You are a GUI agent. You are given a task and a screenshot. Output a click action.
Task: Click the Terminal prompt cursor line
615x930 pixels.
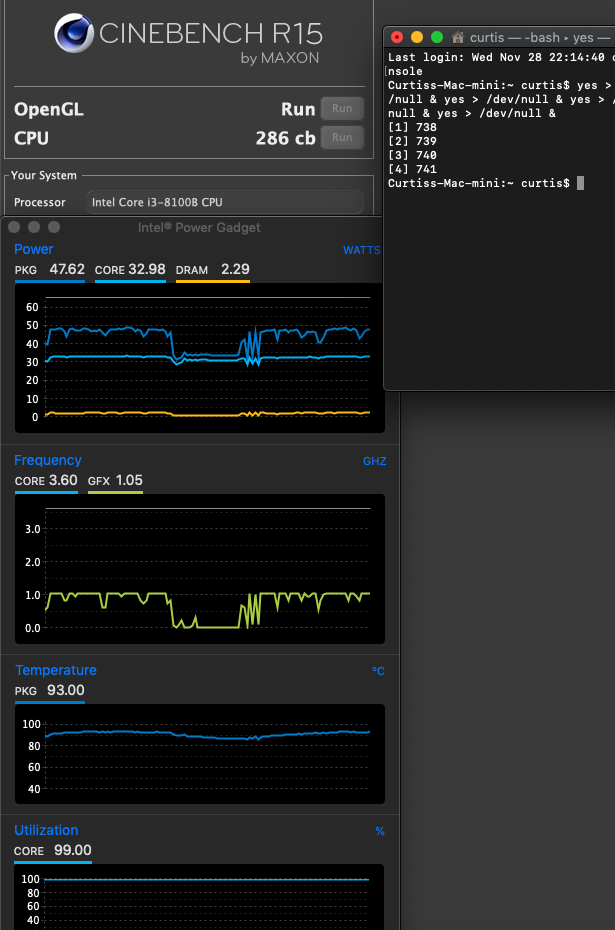[x=486, y=183]
